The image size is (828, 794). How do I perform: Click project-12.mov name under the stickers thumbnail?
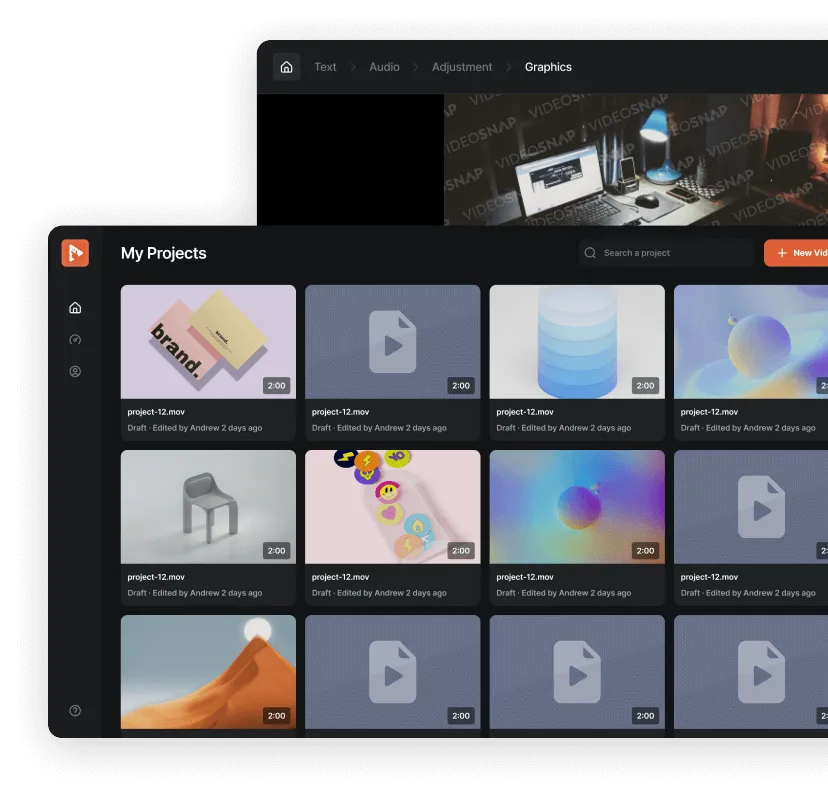coord(340,577)
